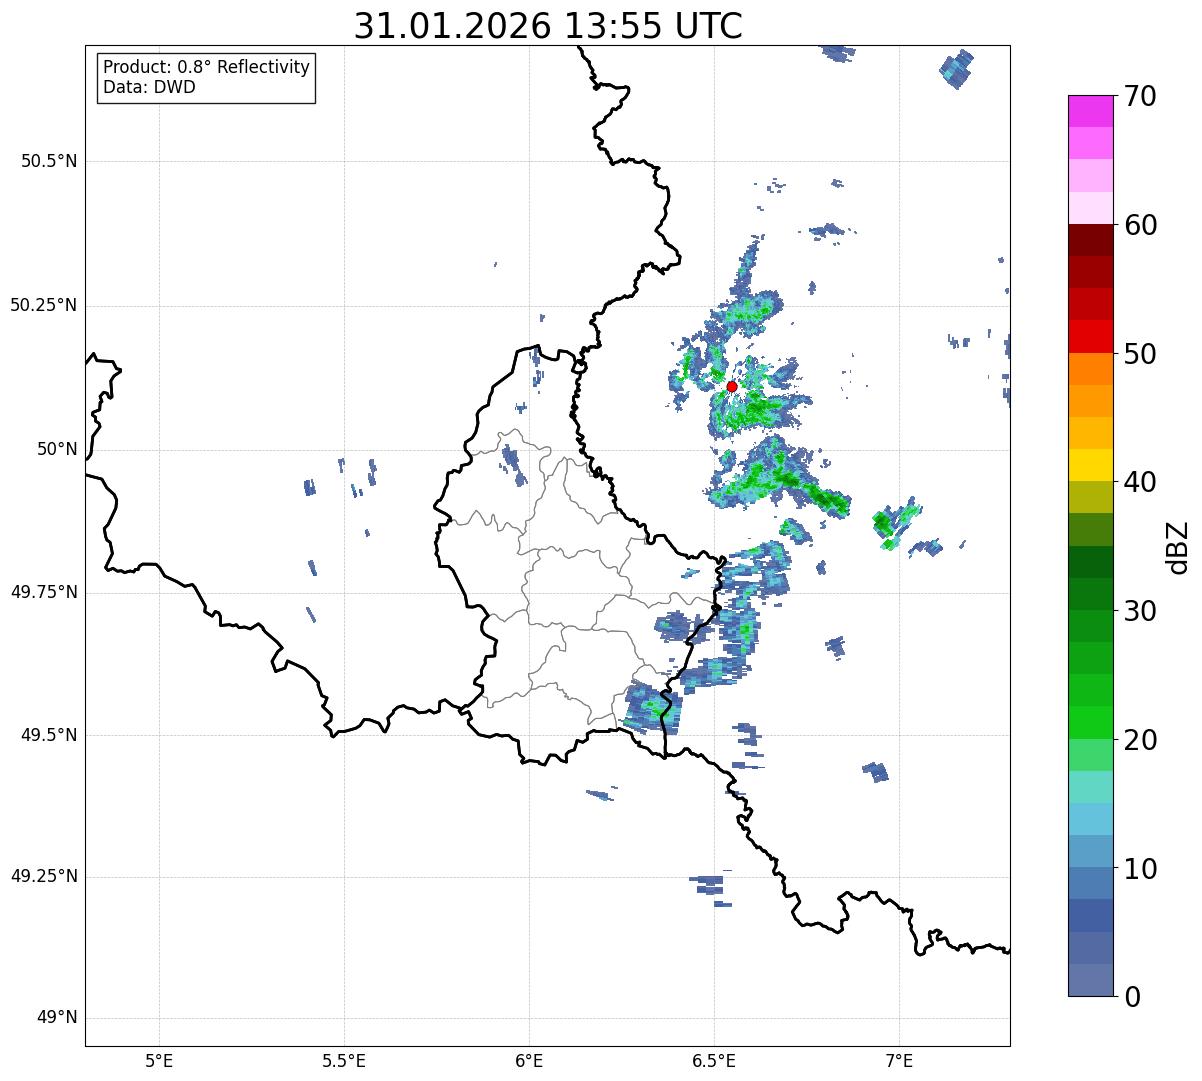Click the title 31.01.2026 13:55 UTC
Image resolution: width=1202 pixels, height=1081 pixels.
[548, 26]
